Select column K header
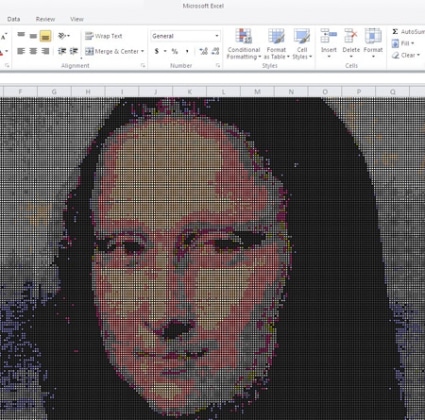The width and height of the screenshot is (425, 420). [190, 92]
